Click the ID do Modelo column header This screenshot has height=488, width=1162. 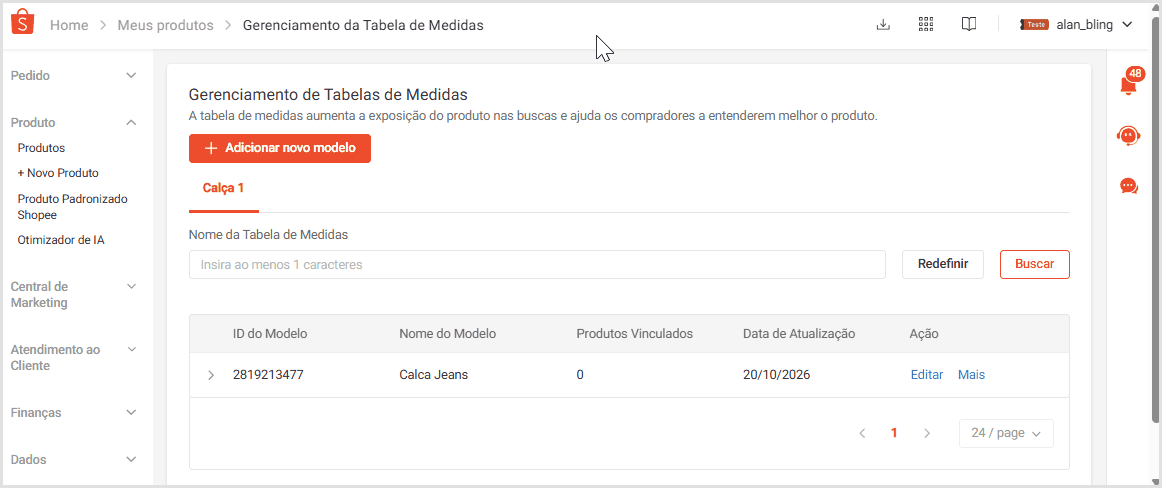270,334
